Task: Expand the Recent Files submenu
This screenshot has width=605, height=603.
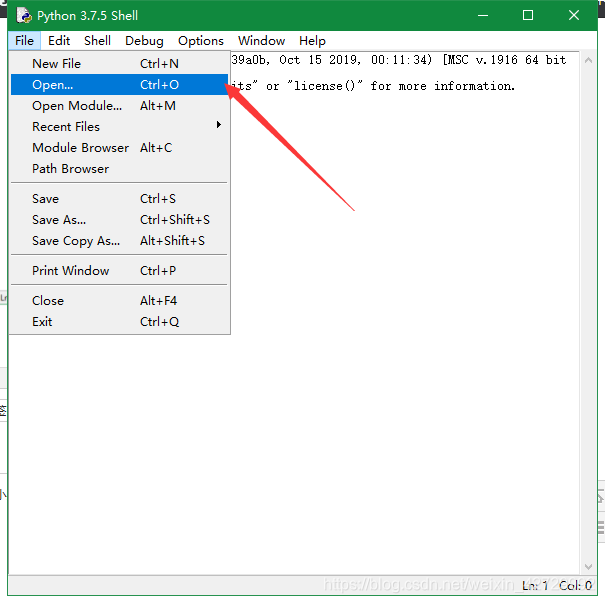Action: (119, 127)
